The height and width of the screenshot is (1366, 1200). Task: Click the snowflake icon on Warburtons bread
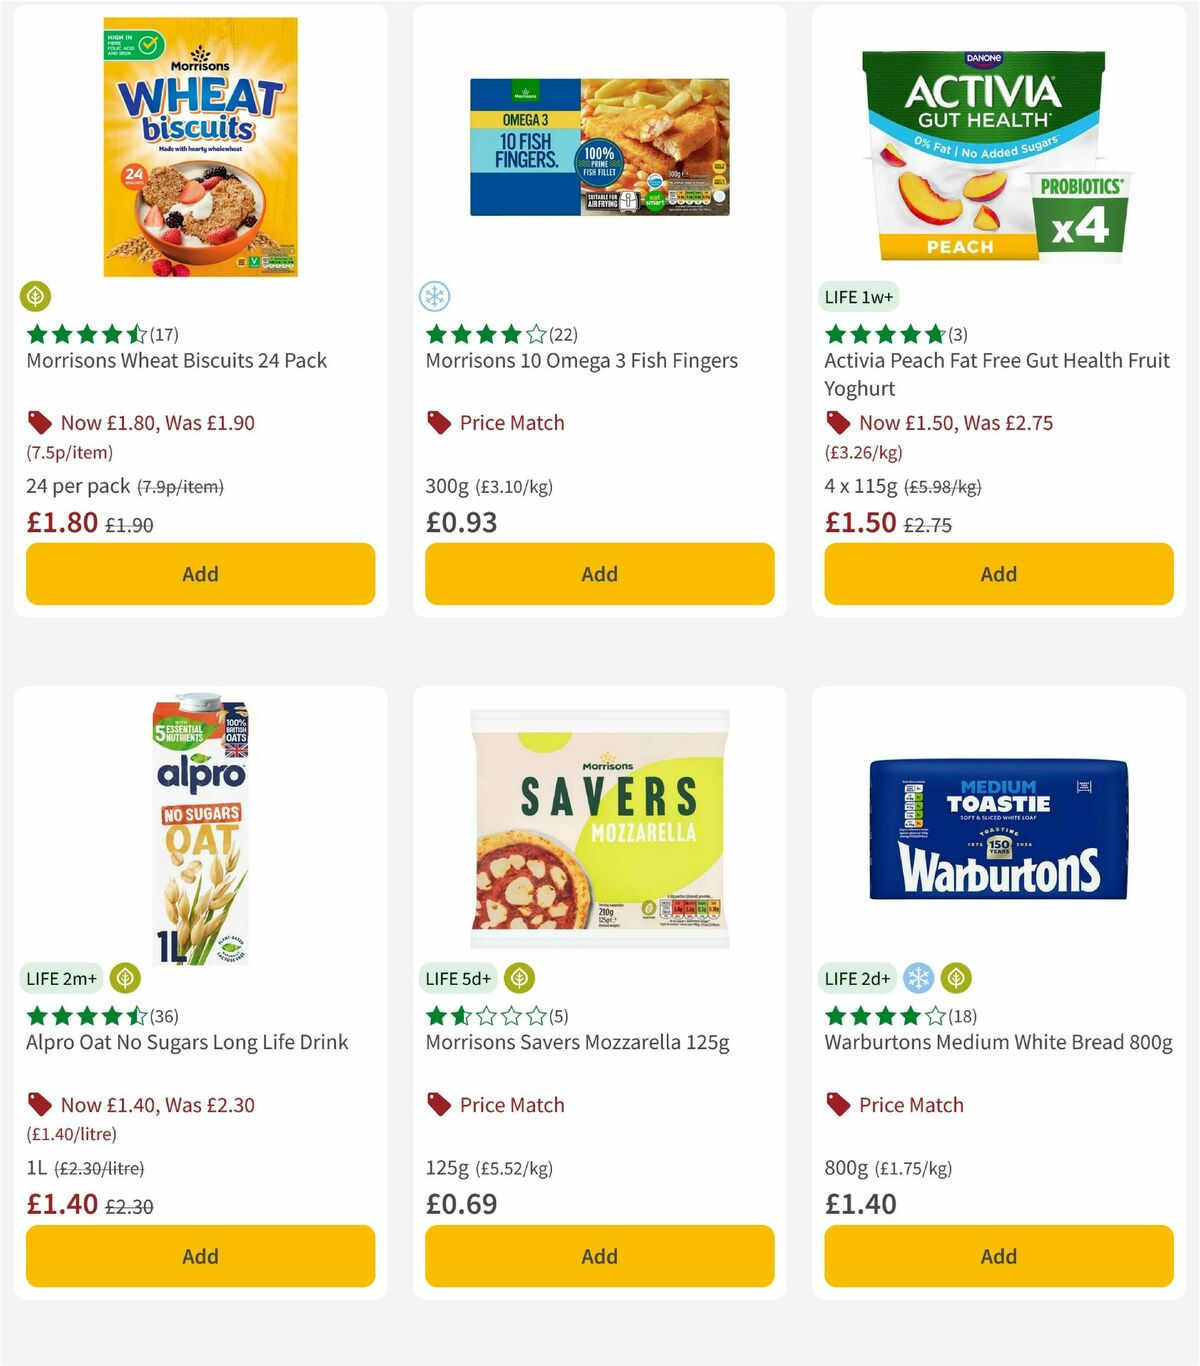[917, 978]
